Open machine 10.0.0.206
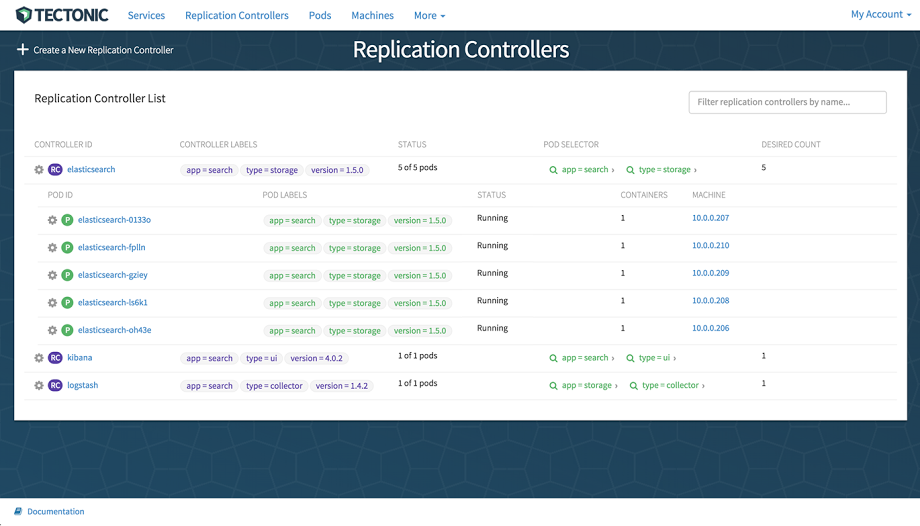The height and width of the screenshot is (526, 920). (711, 328)
